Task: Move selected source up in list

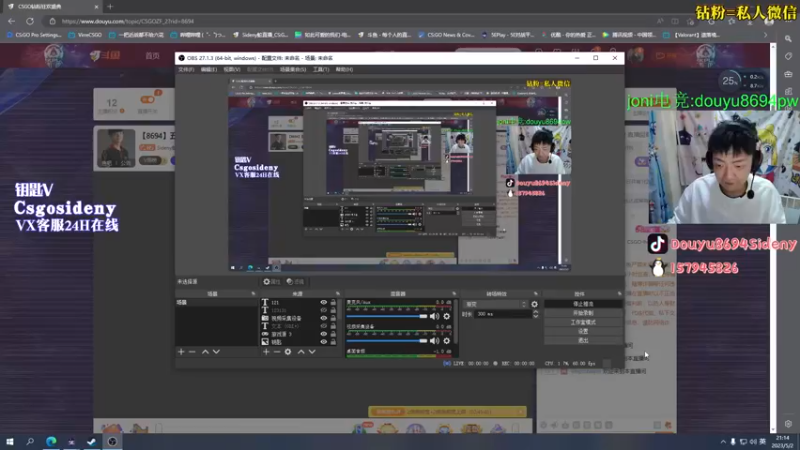Action: pyautogui.click(x=301, y=352)
